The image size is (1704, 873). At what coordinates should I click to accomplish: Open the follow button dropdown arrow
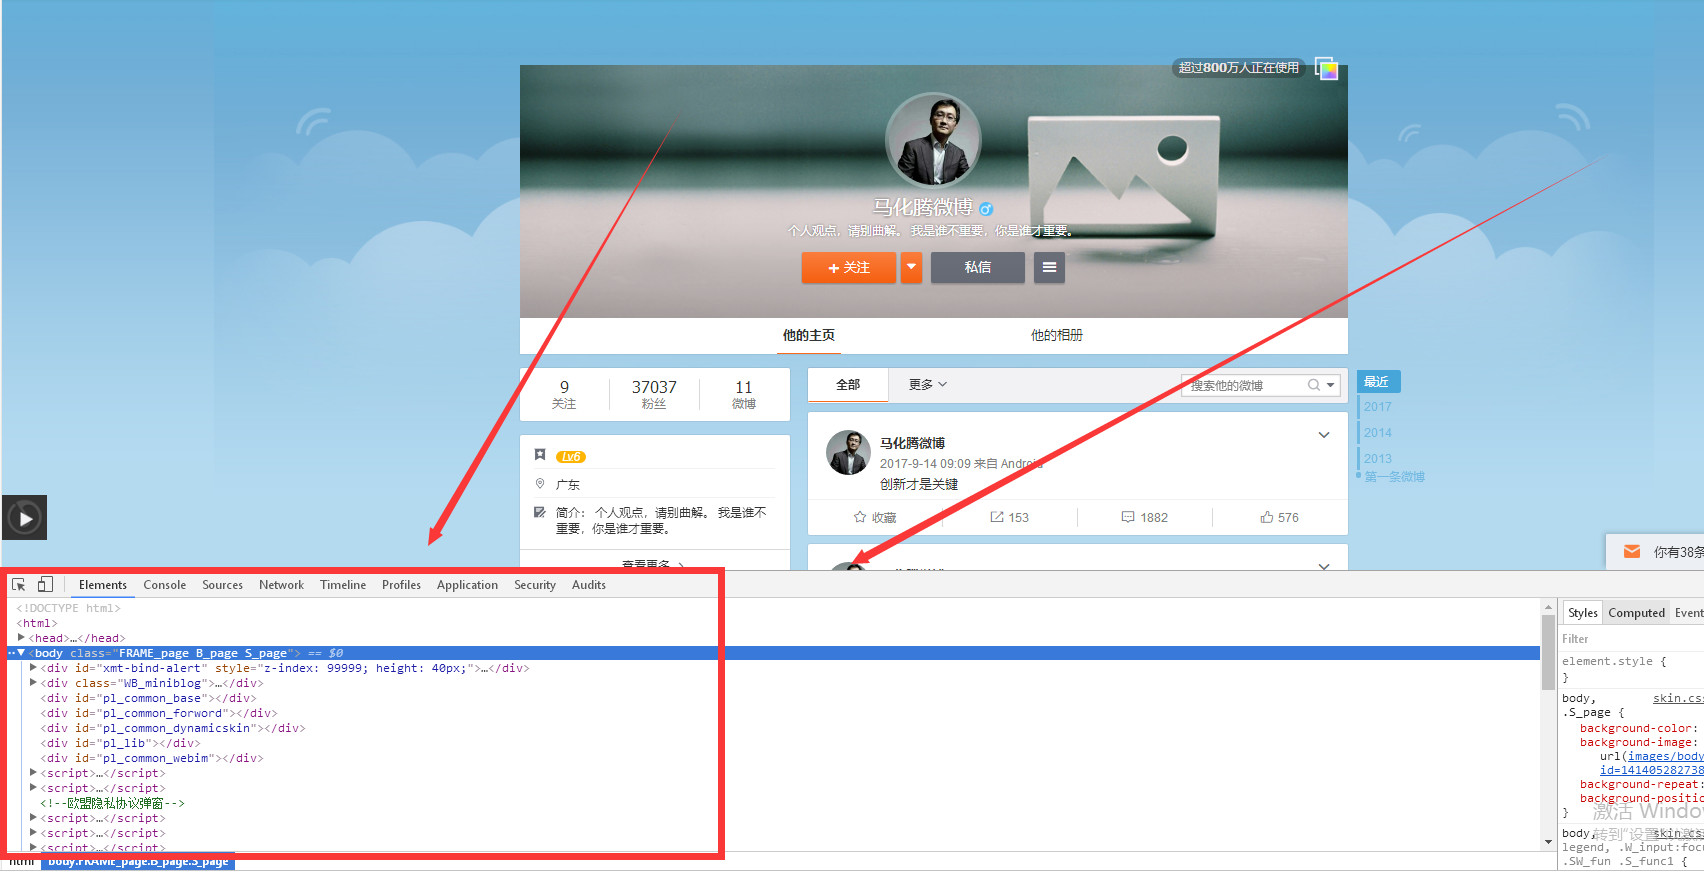click(x=911, y=267)
